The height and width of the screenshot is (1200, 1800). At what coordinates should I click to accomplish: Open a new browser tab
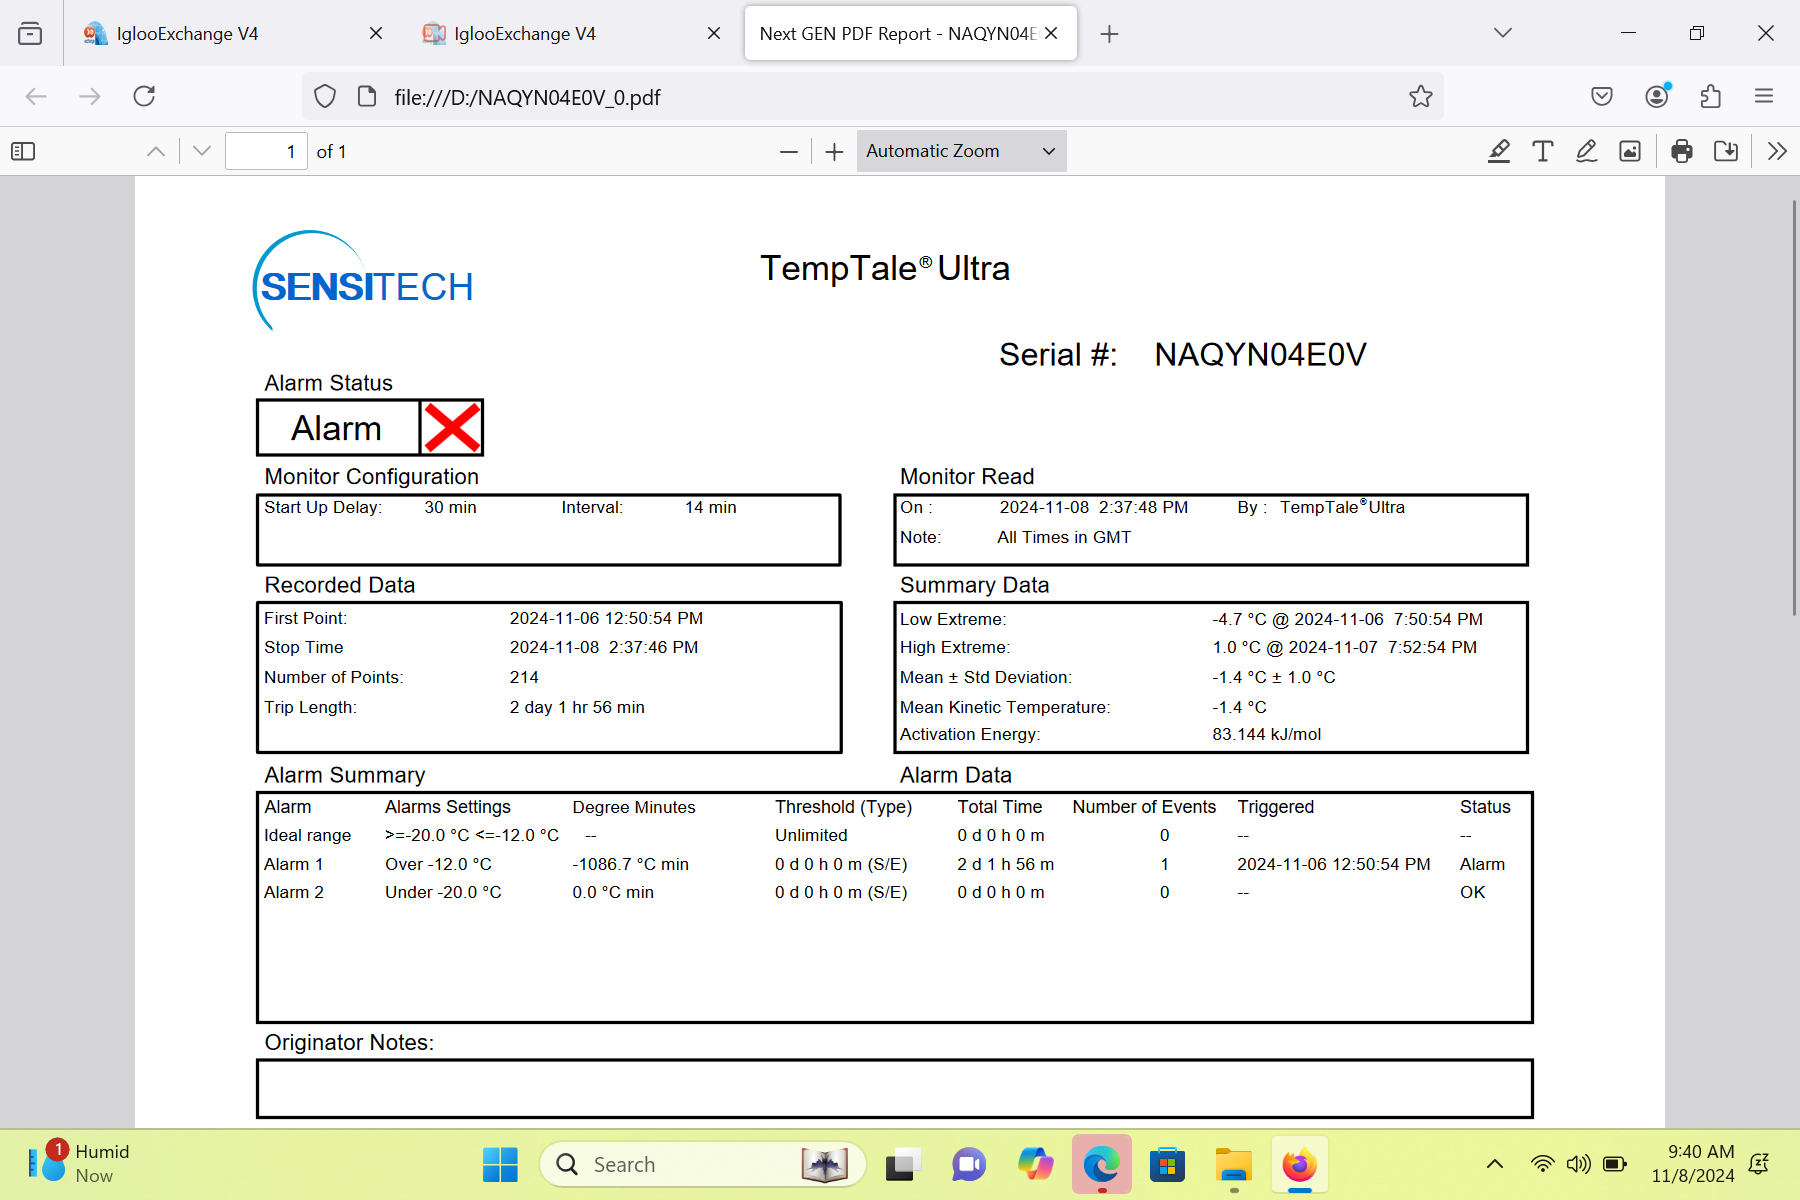point(1109,34)
